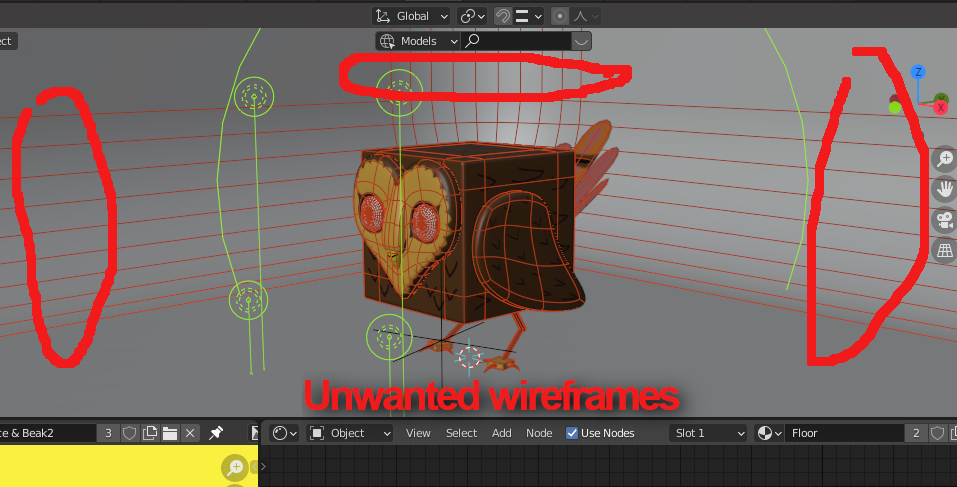Open file folder icon beside Beak2

point(170,433)
